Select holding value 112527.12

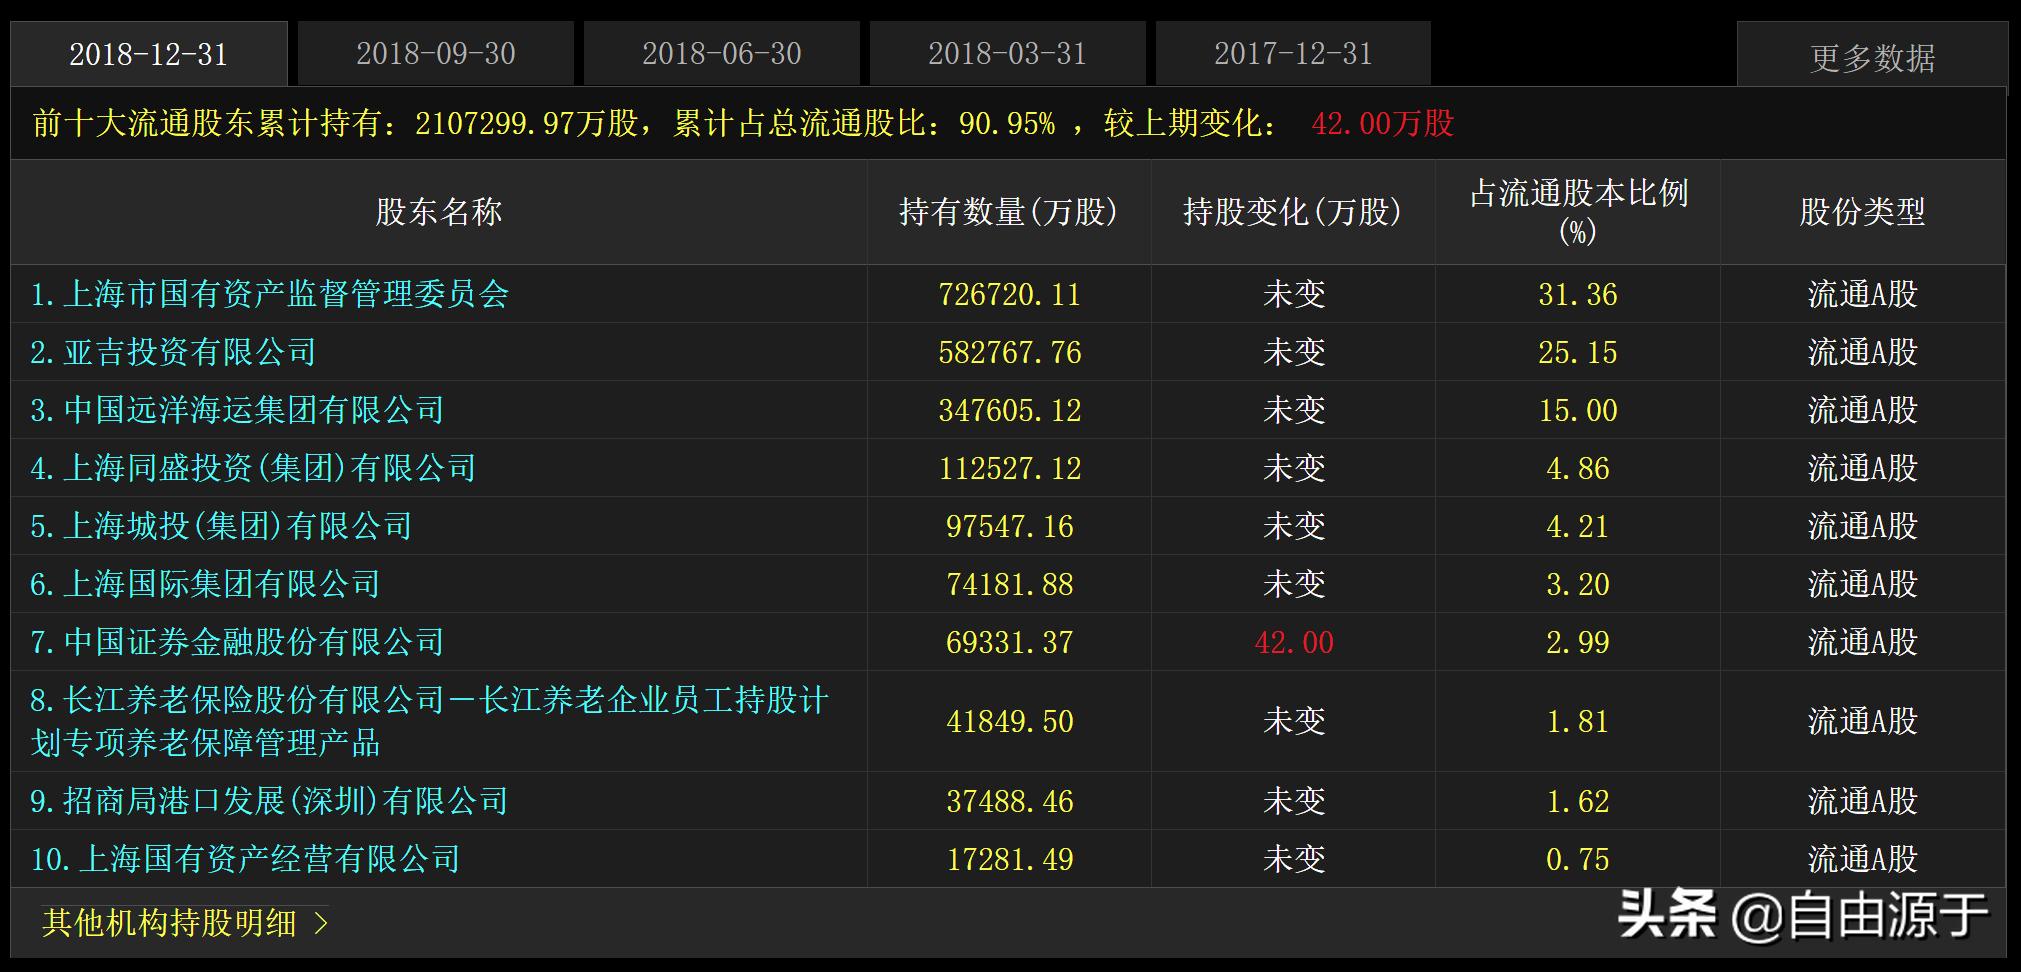click(1010, 469)
